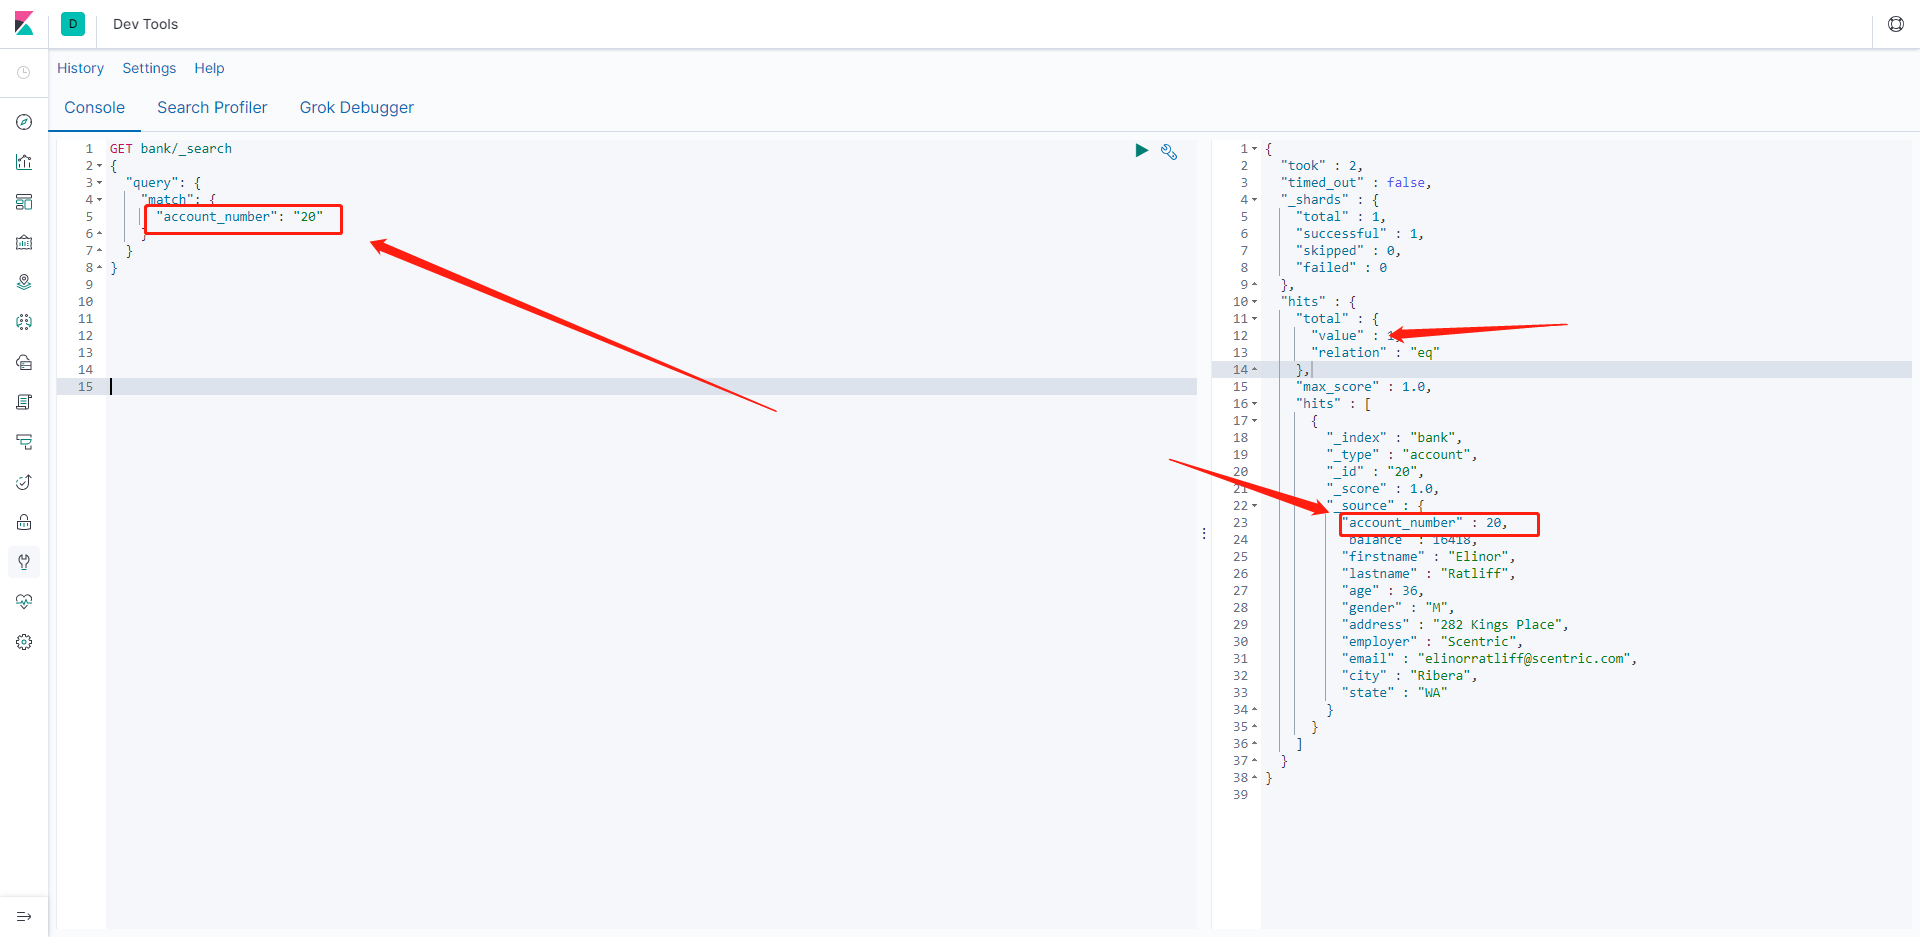Run the request with green play icon

pos(1141,150)
